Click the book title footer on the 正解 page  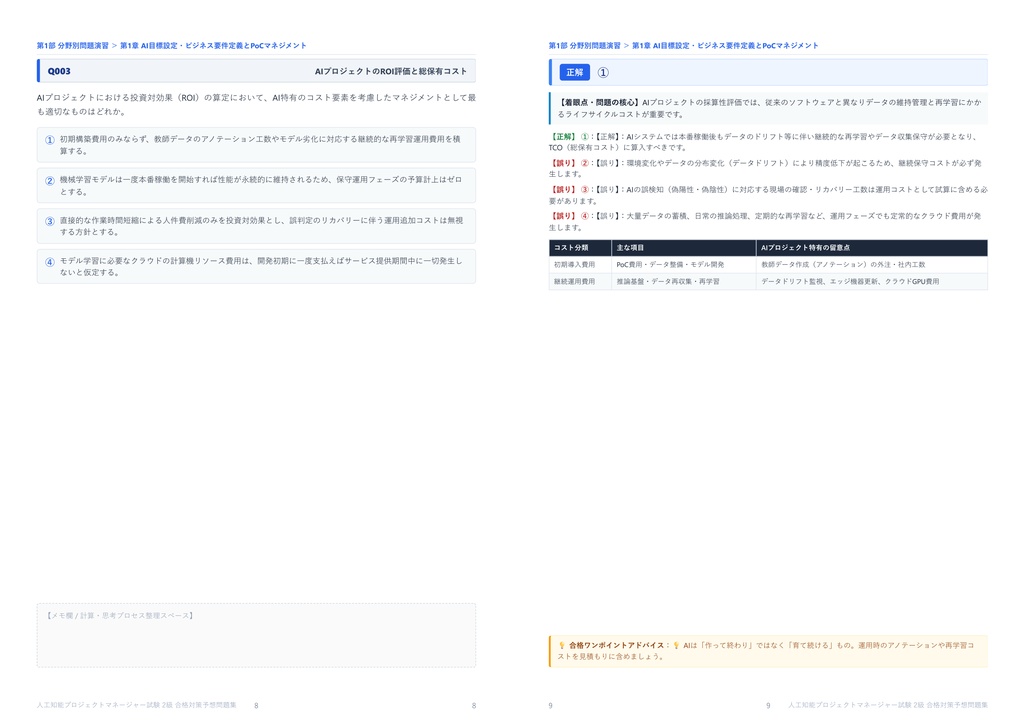(888, 705)
